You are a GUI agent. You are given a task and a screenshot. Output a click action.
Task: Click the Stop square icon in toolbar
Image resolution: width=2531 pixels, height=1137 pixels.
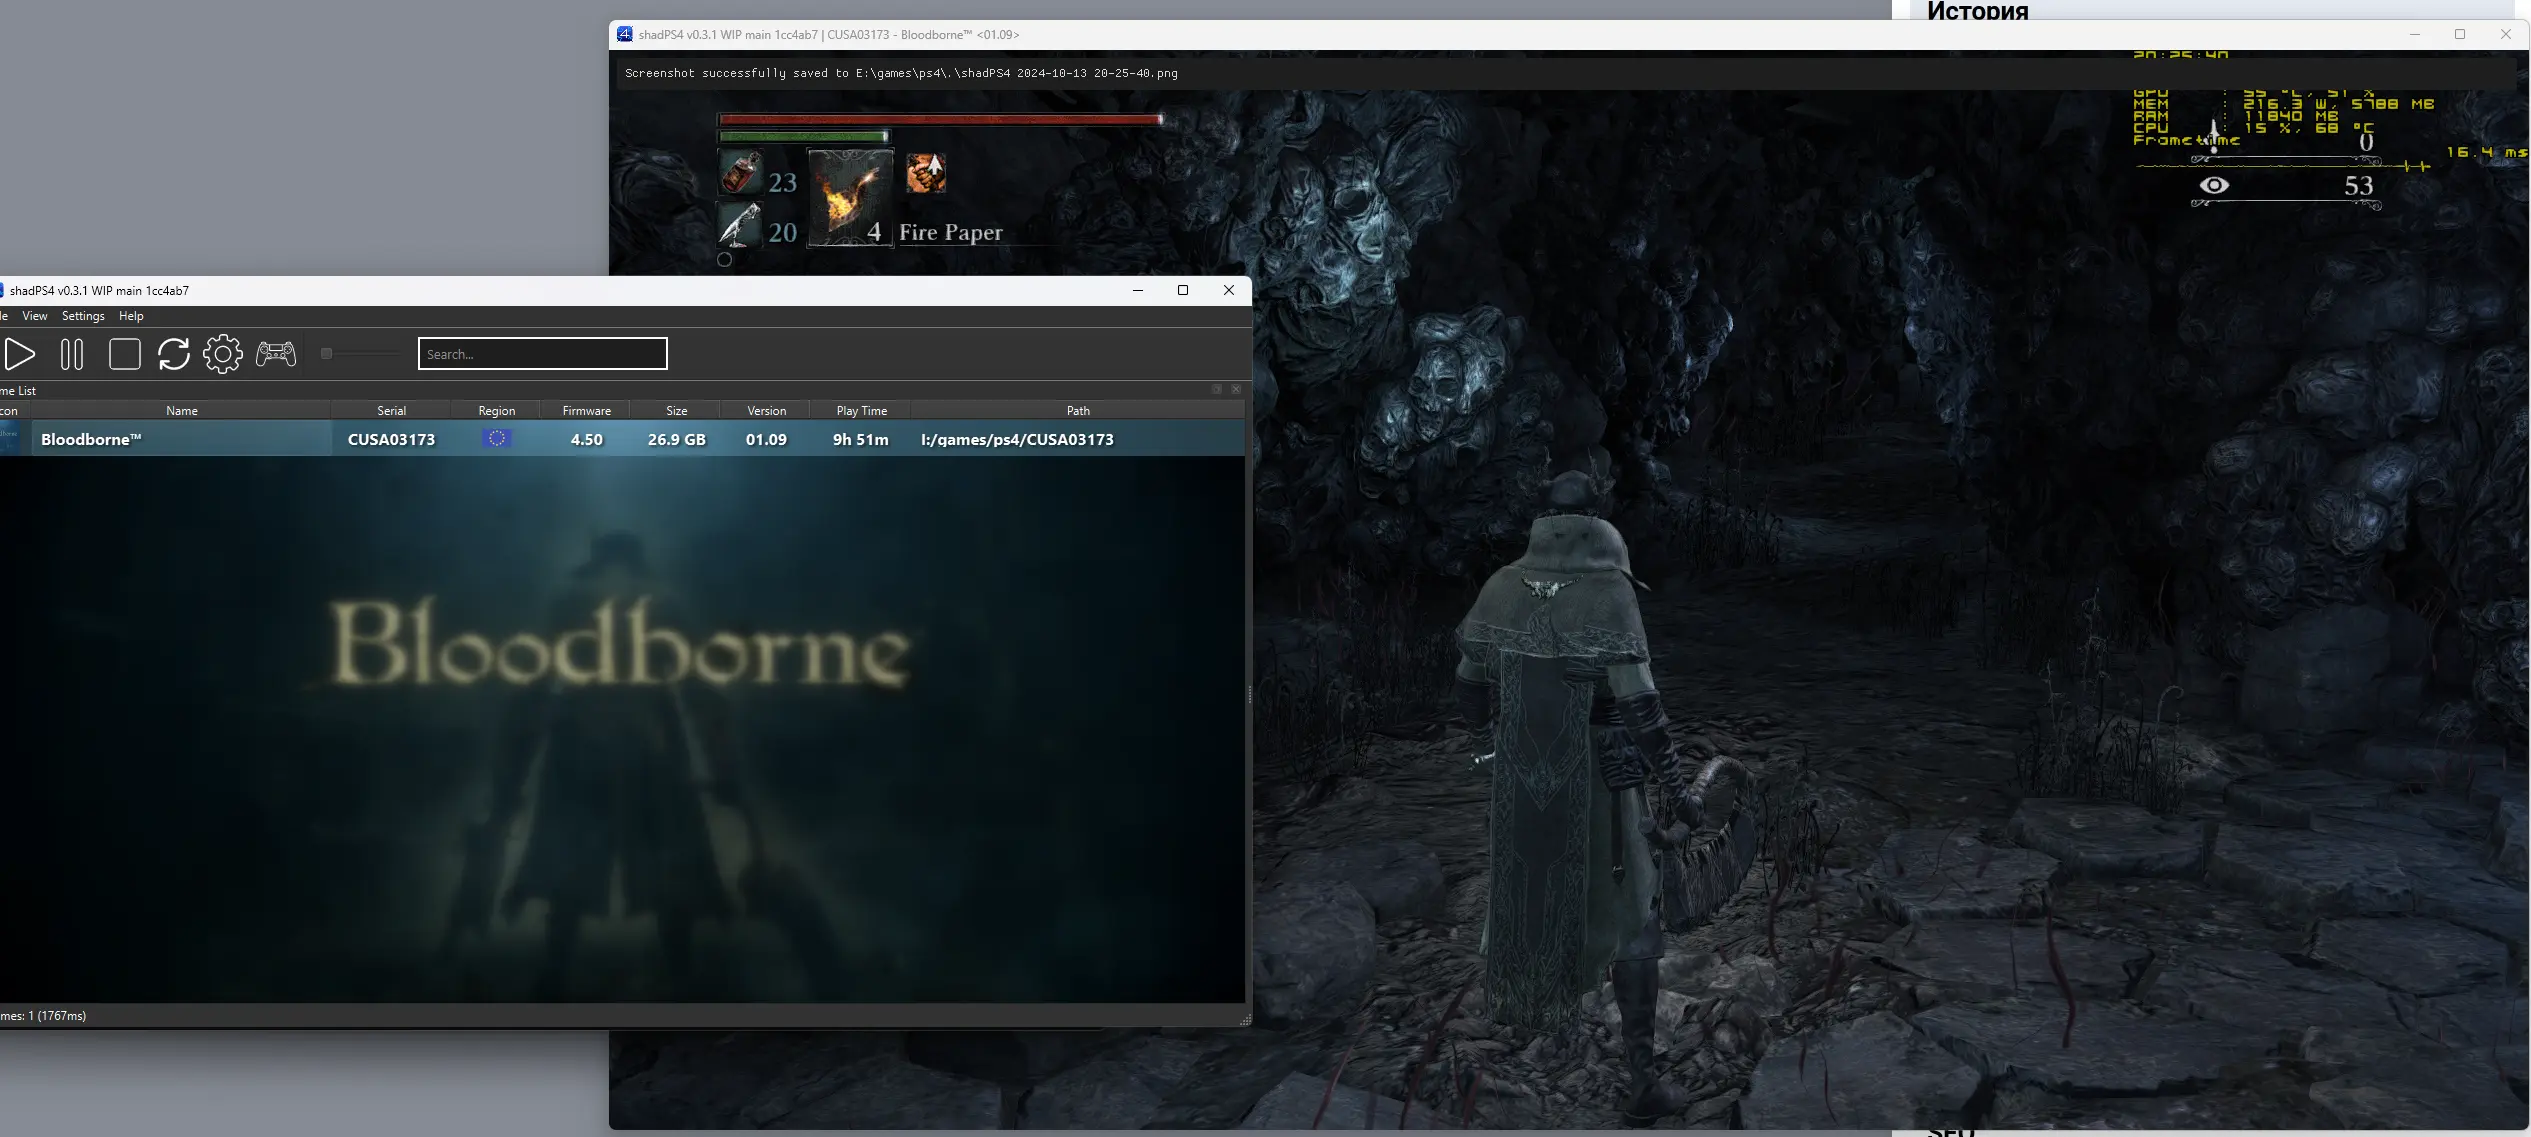(125, 354)
